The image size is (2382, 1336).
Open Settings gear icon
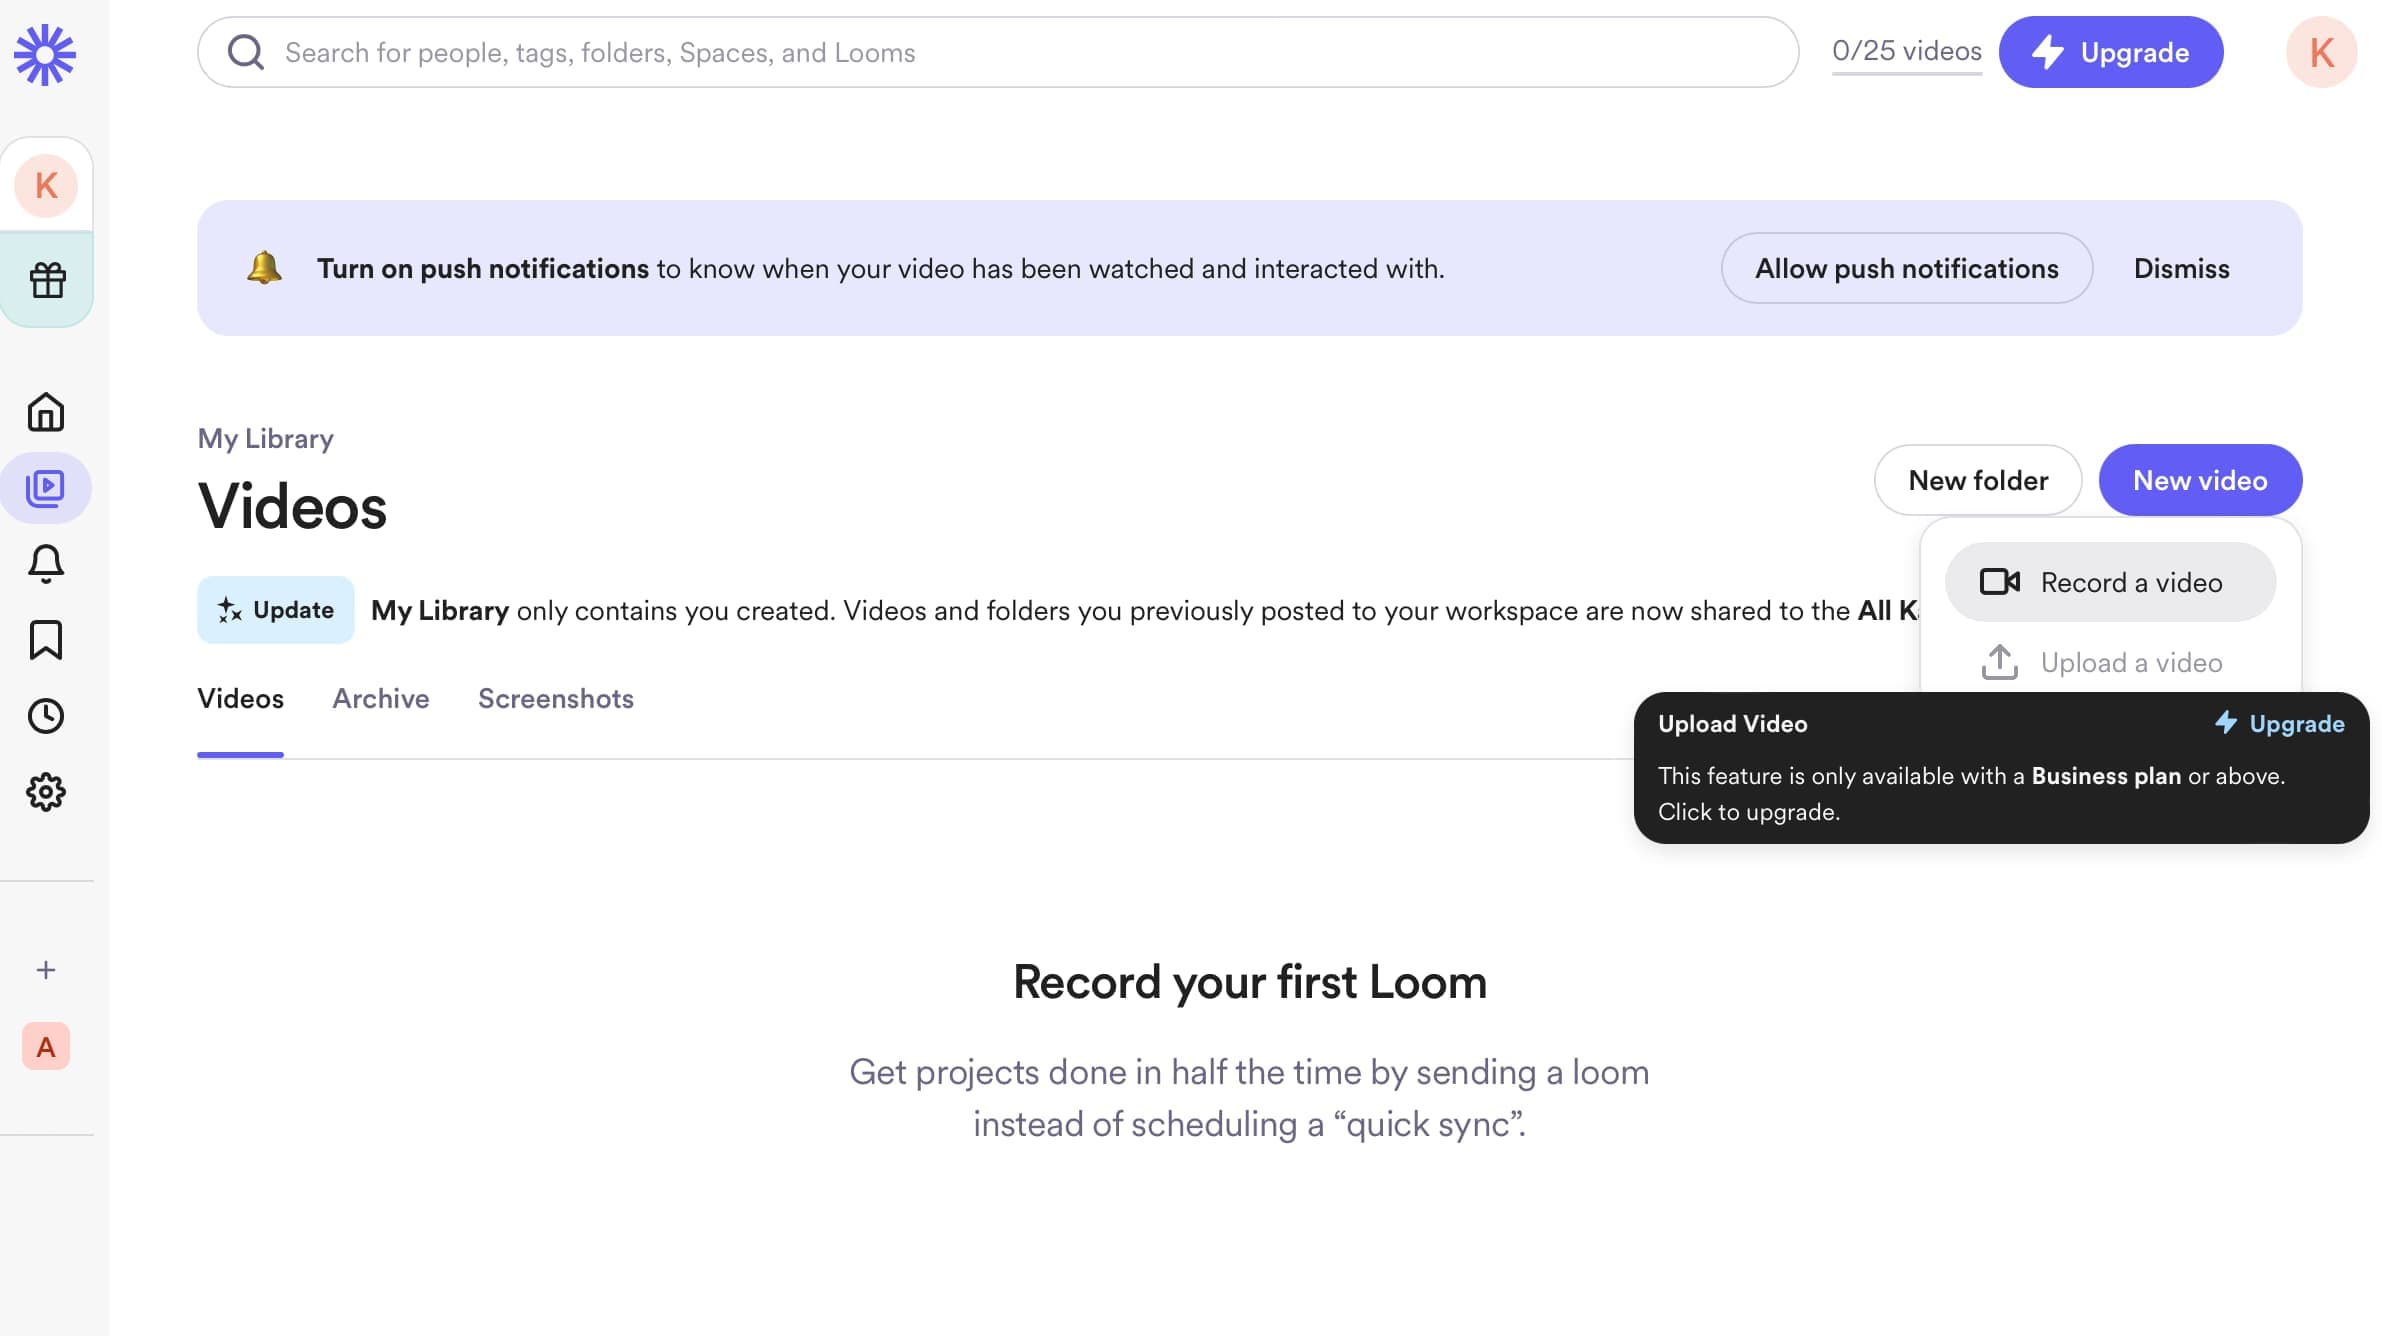click(x=46, y=792)
